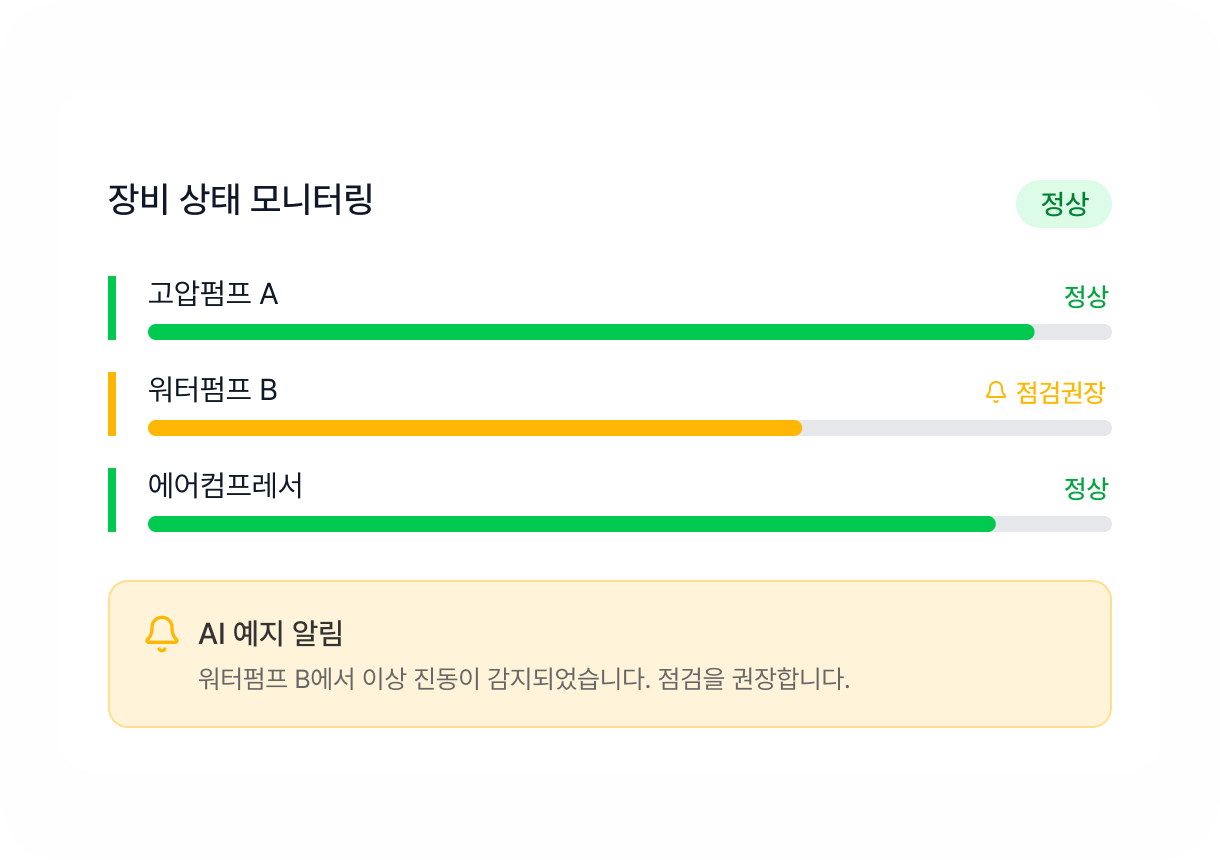Viewport: 1220px width, 860px height.
Task: Select the 점검권장 status label
Action: click(x=1060, y=392)
